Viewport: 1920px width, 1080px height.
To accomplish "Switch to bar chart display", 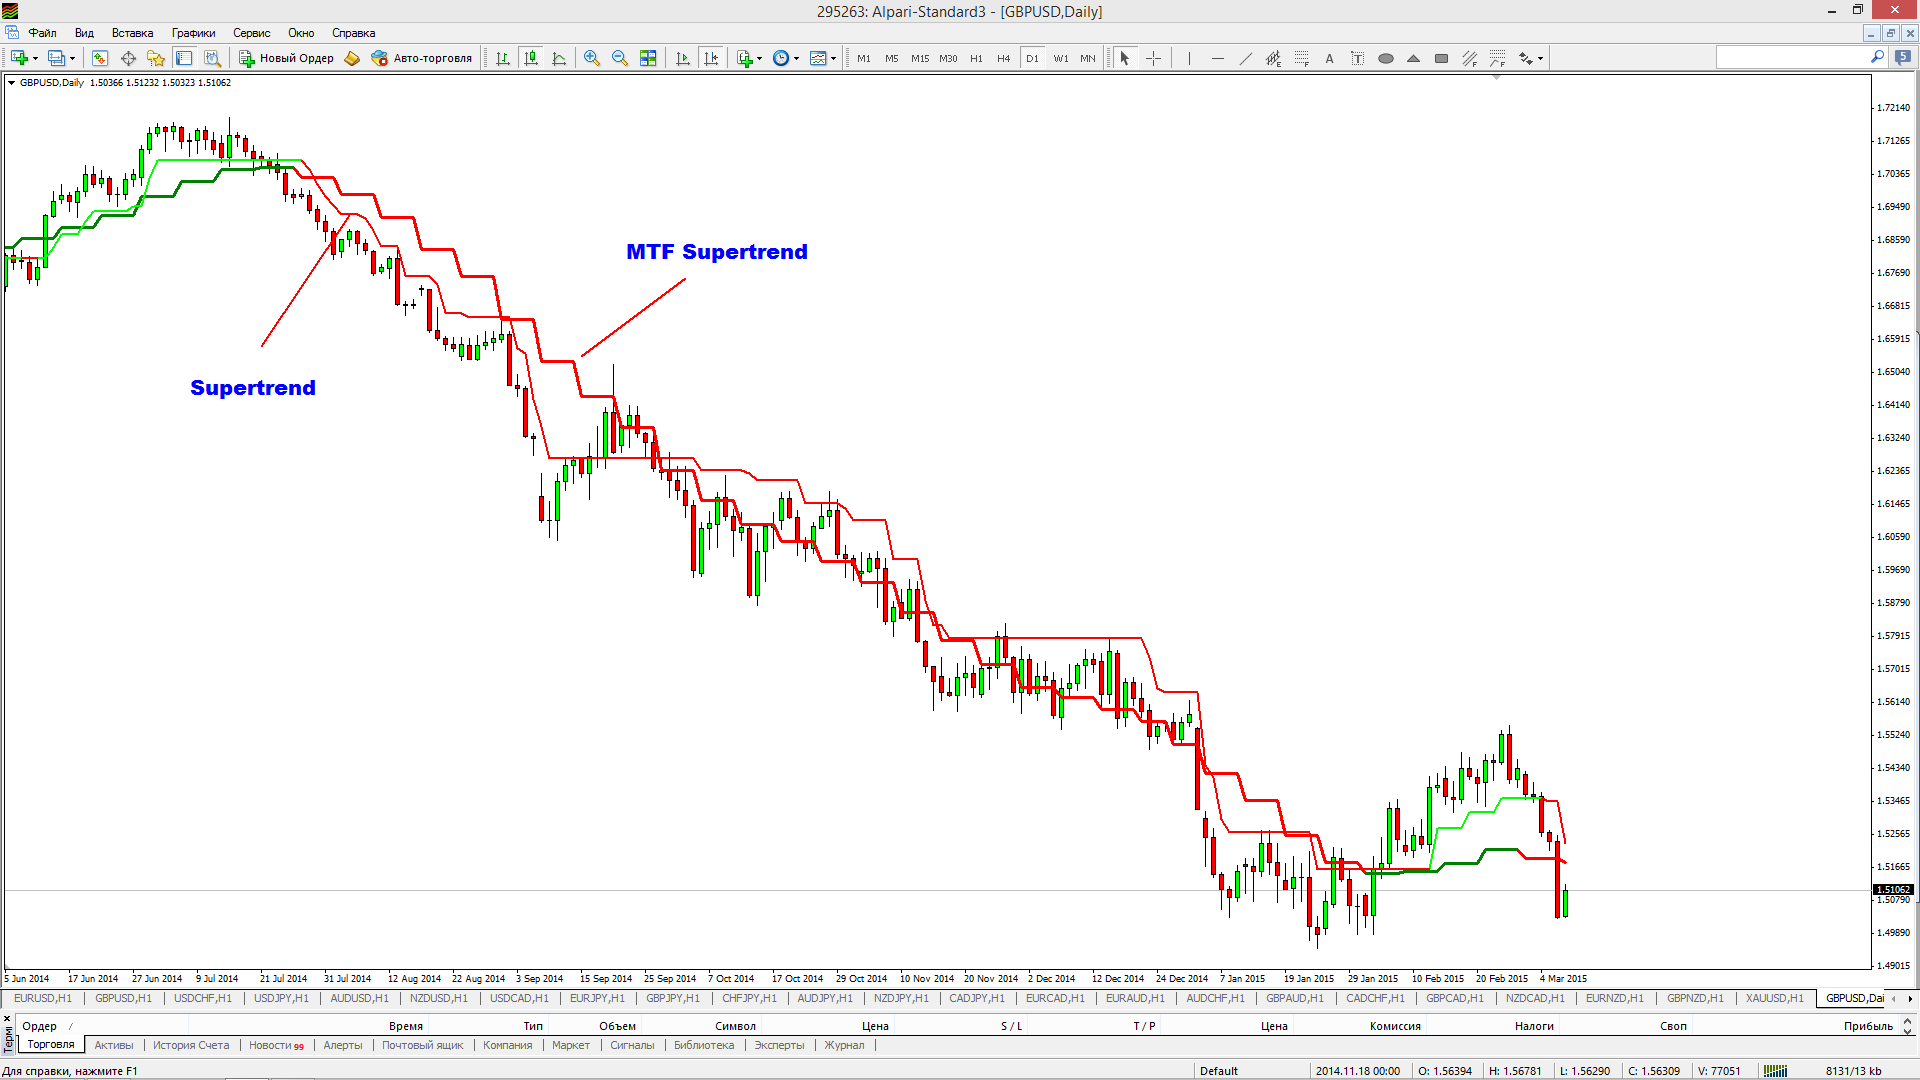I will click(x=503, y=58).
